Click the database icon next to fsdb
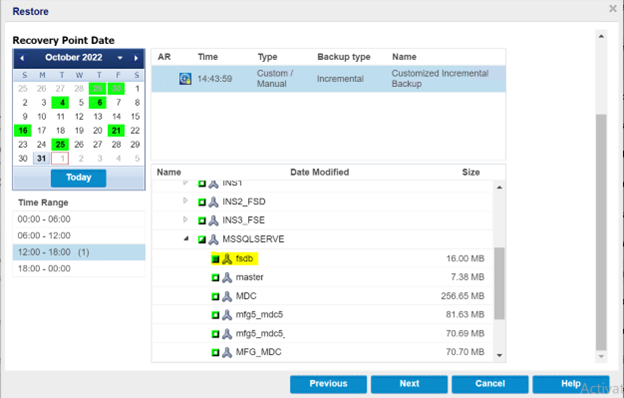Image resolution: width=624 pixels, height=398 pixels. coord(227,259)
